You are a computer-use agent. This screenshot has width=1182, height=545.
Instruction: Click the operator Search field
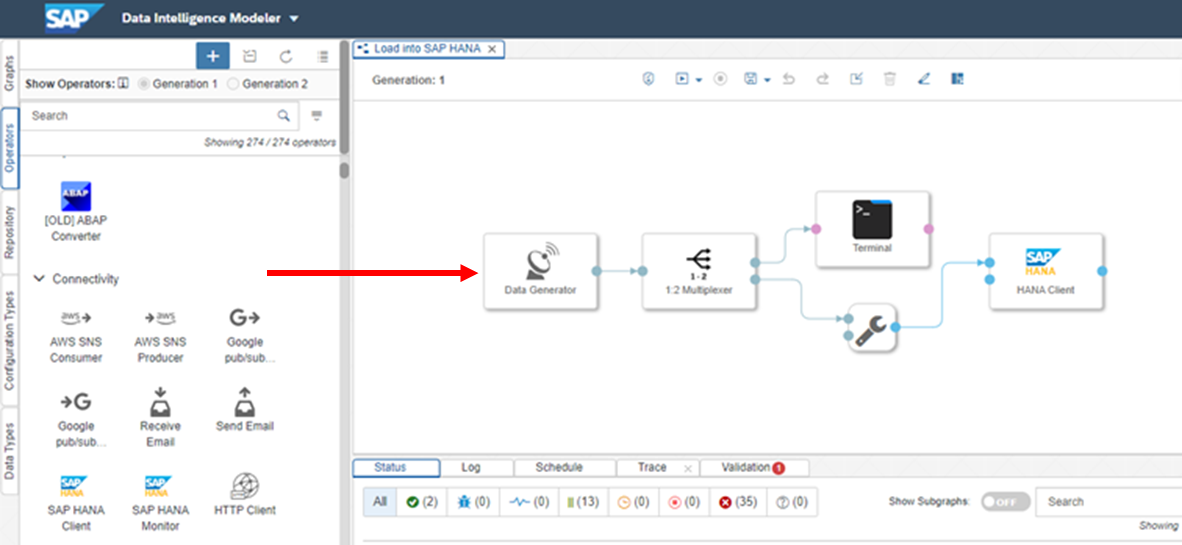point(150,116)
